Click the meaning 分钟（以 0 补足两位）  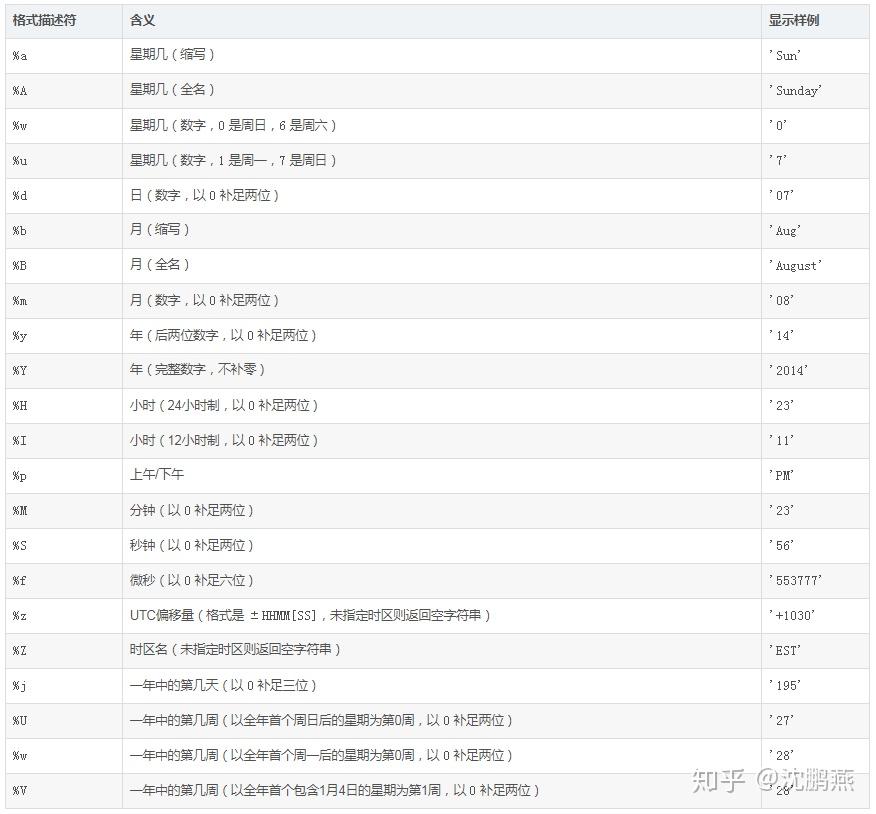click(x=191, y=510)
